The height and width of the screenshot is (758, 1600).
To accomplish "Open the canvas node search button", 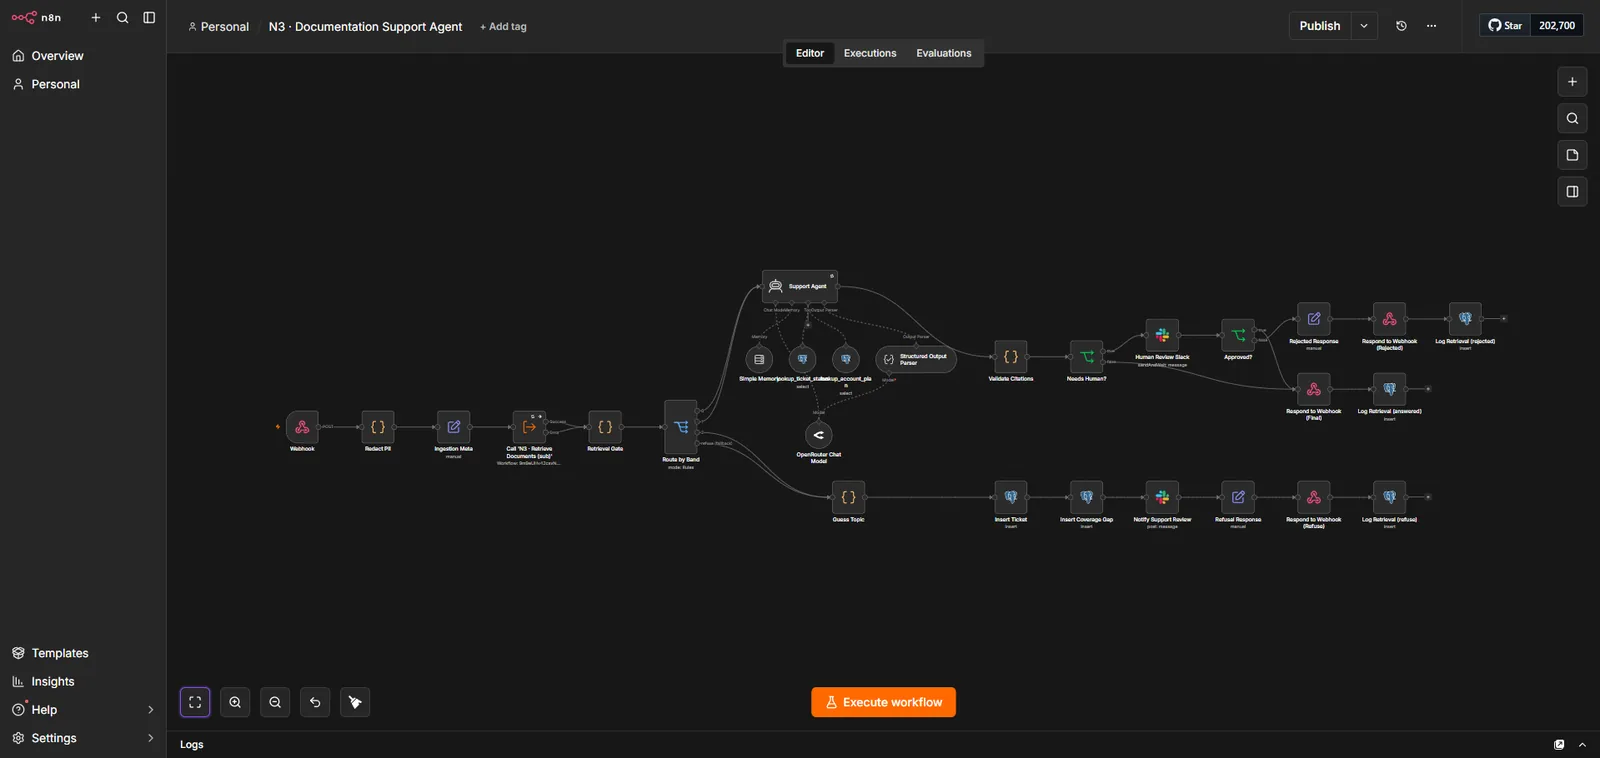I will 1572,119.
